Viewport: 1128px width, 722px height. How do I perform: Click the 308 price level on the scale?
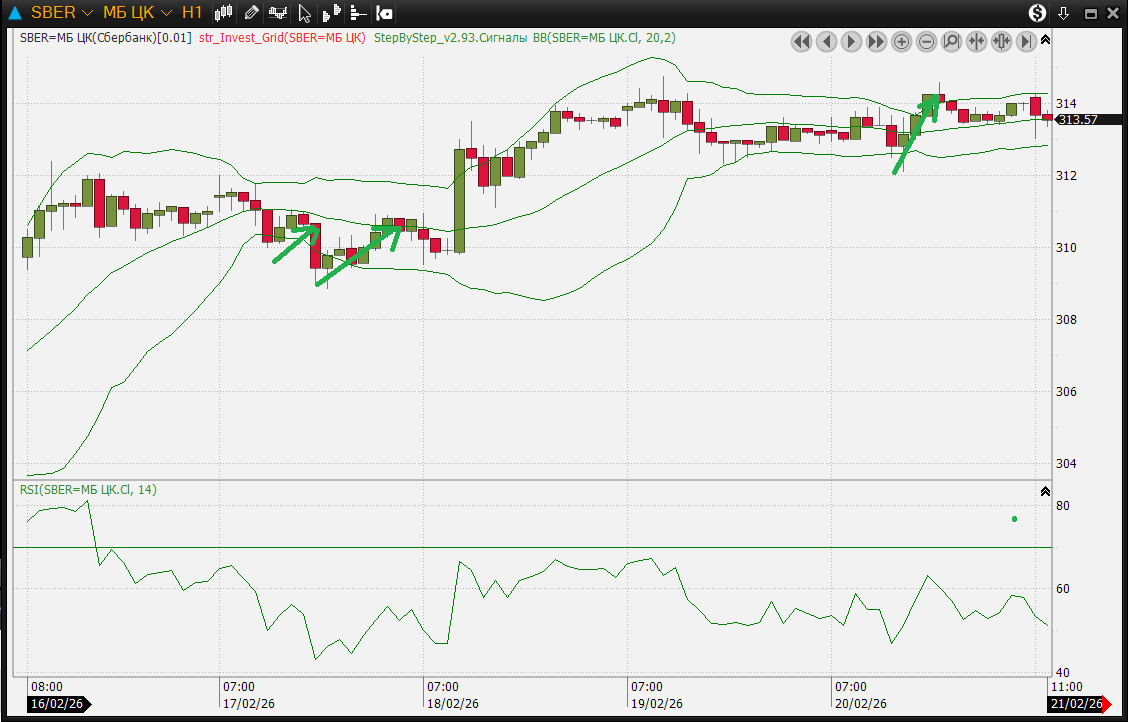pos(1067,319)
